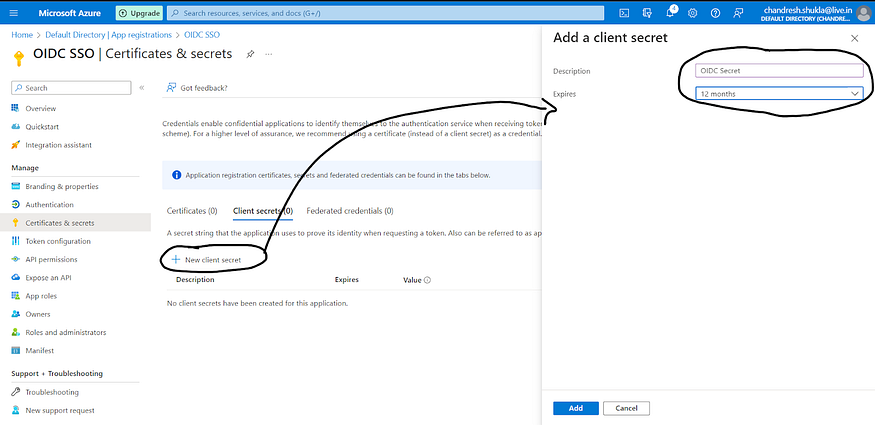This screenshot has width=875, height=425.
Task: Open the Authentication menu item
Action: click(x=49, y=205)
